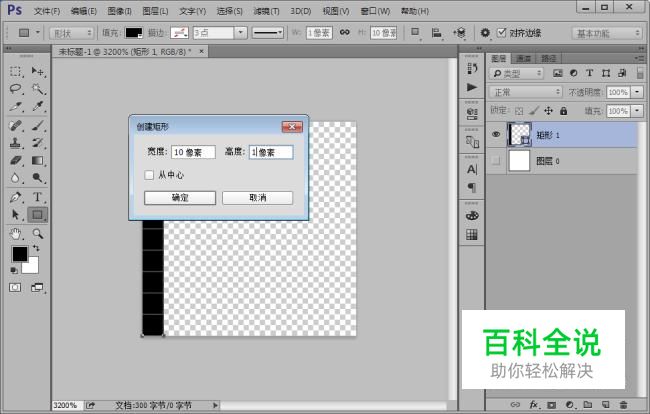The image size is (650, 414).
Task: Select the Eraser tool
Action: point(15,160)
